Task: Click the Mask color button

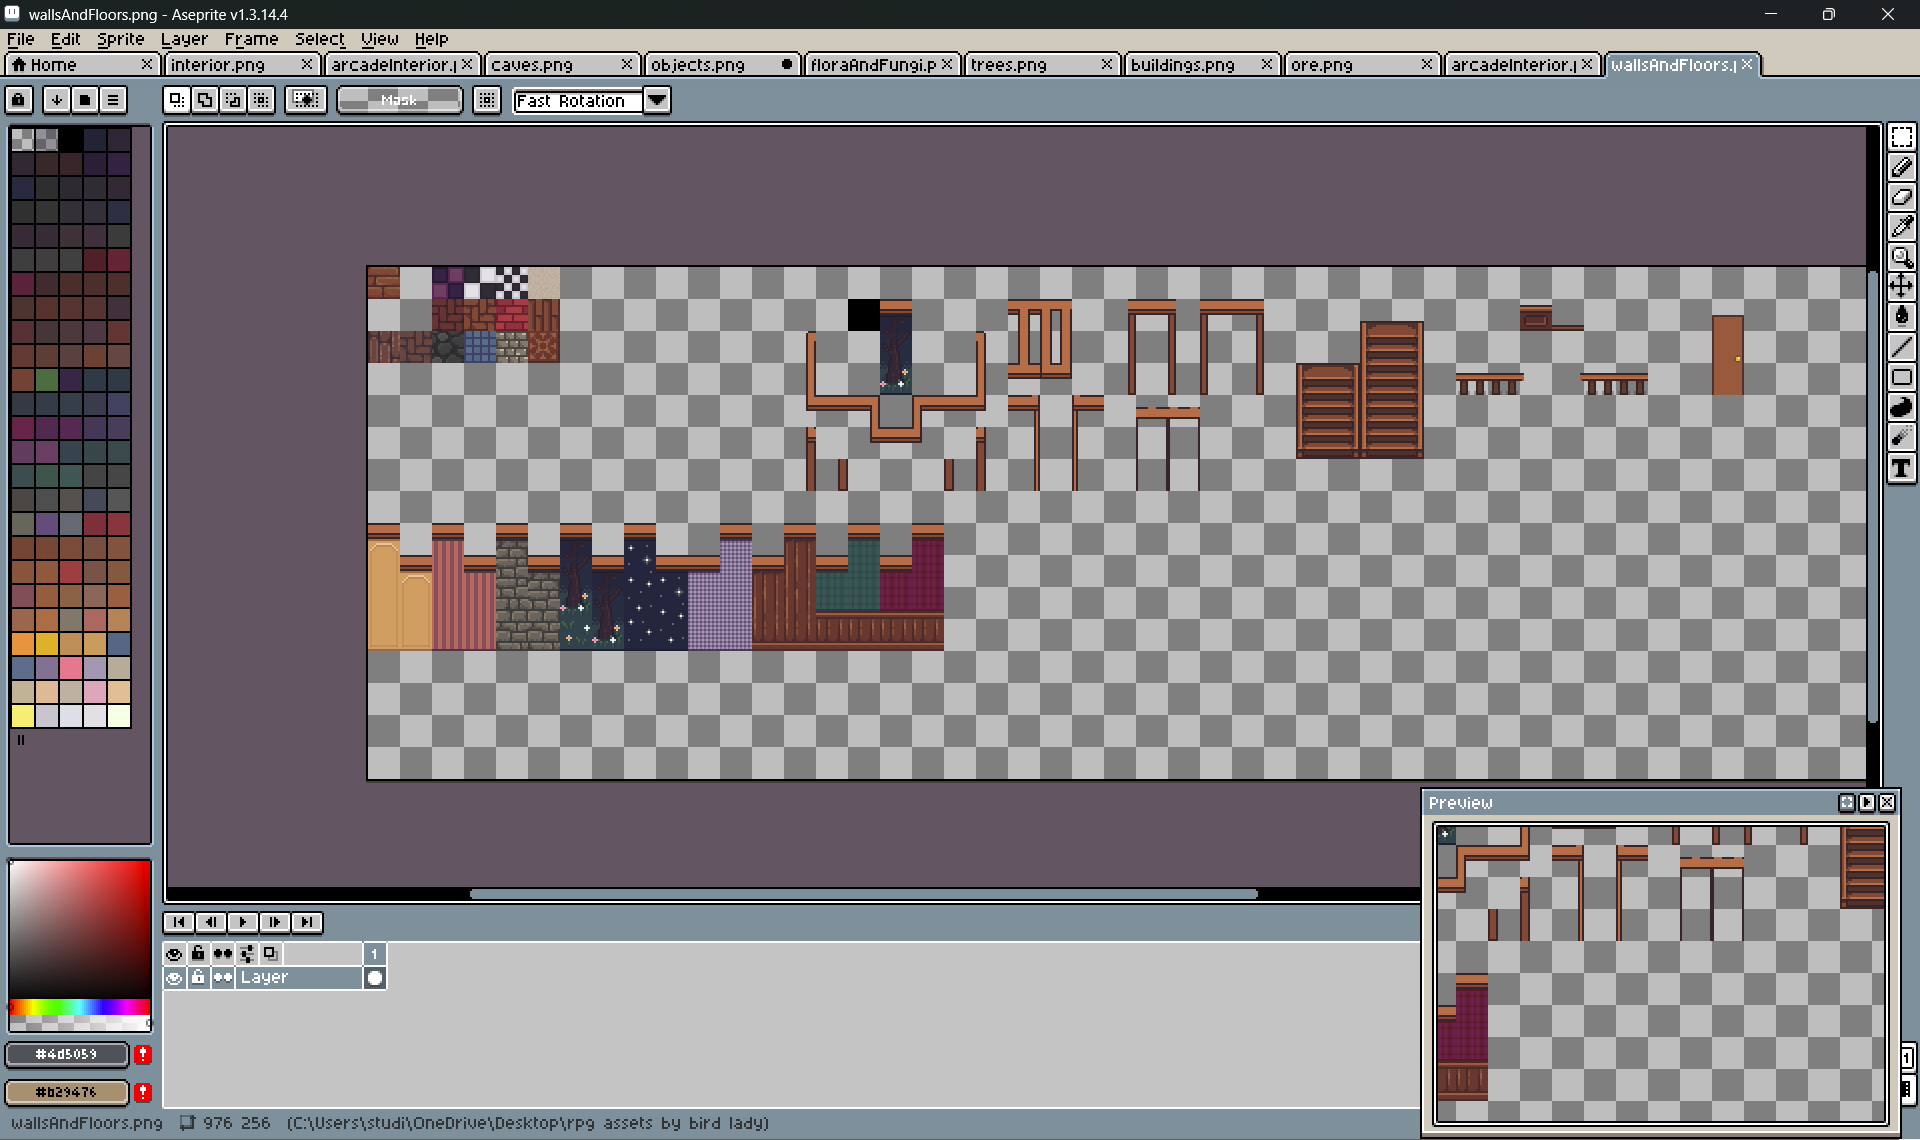Action: pos(399,100)
